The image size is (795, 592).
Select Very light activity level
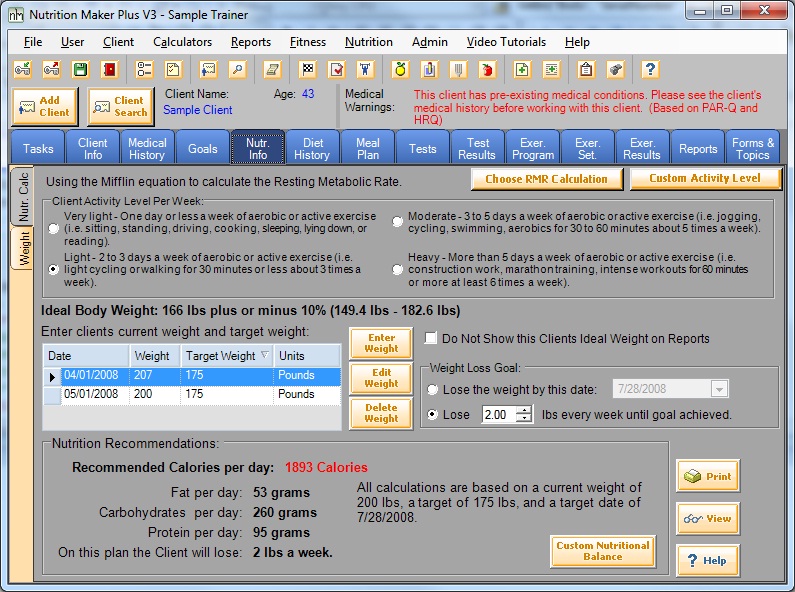(x=53, y=229)
